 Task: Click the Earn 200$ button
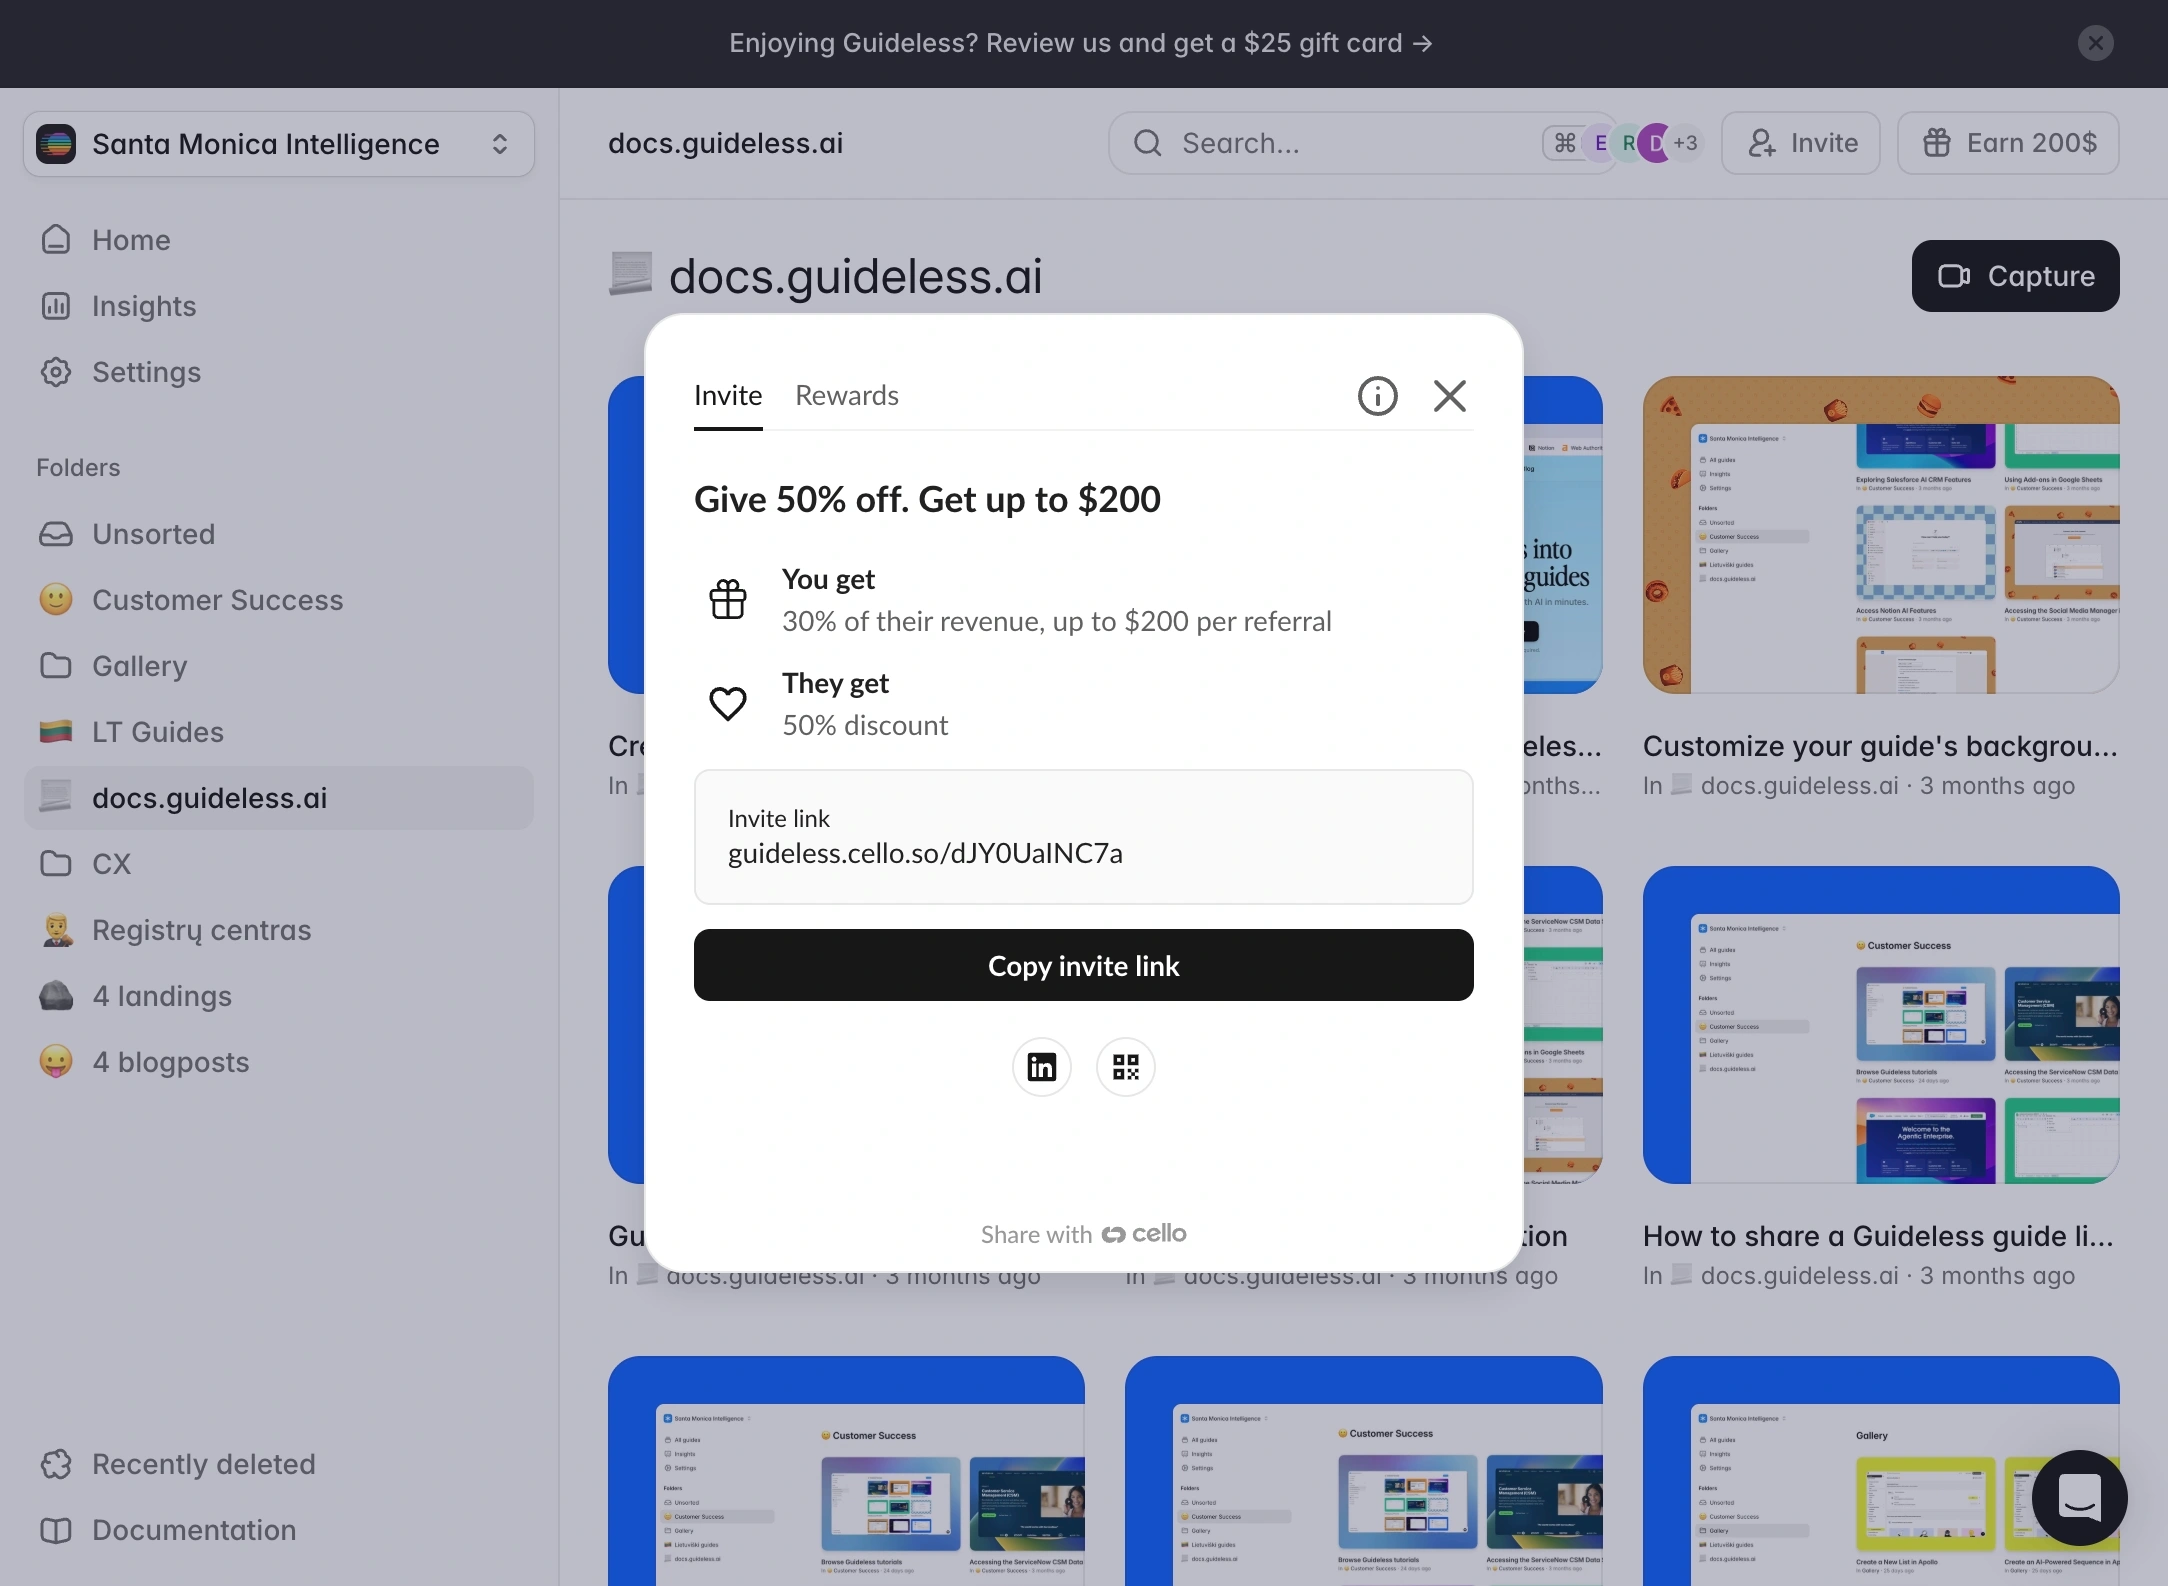tap(2008, 143)
